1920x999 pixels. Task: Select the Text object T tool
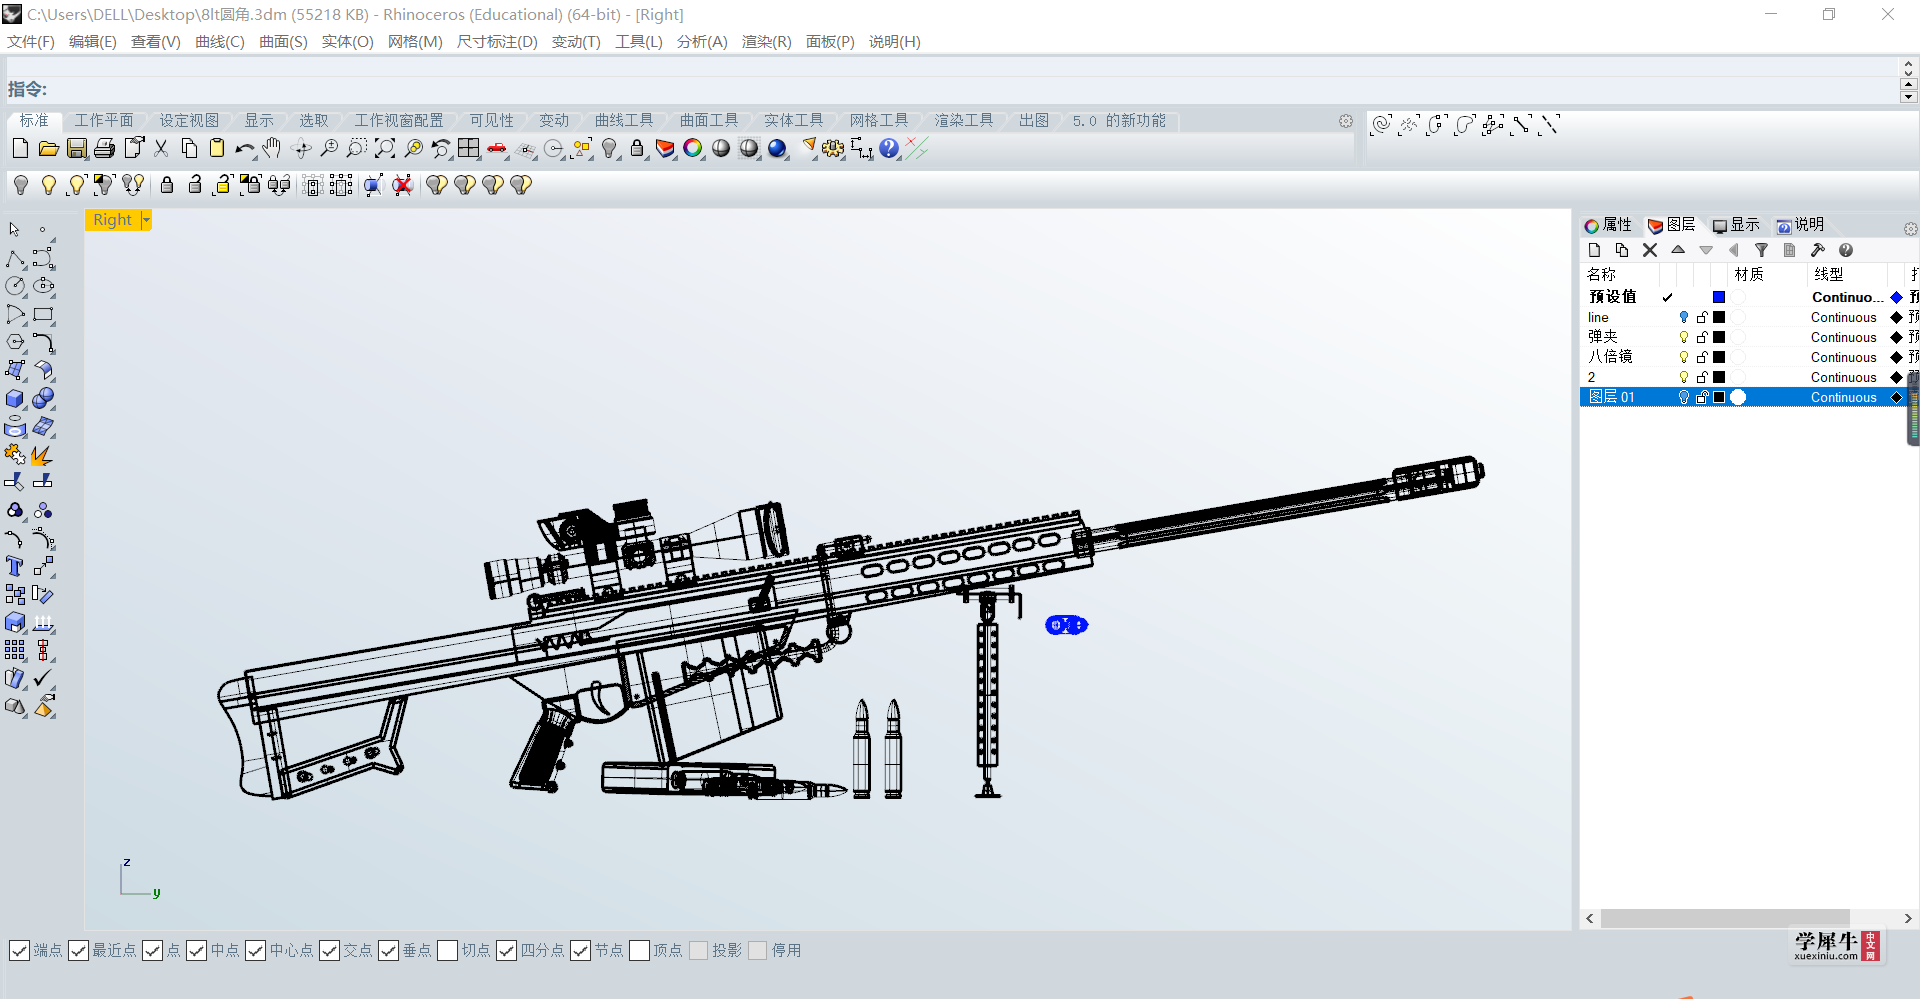[15, 566]
